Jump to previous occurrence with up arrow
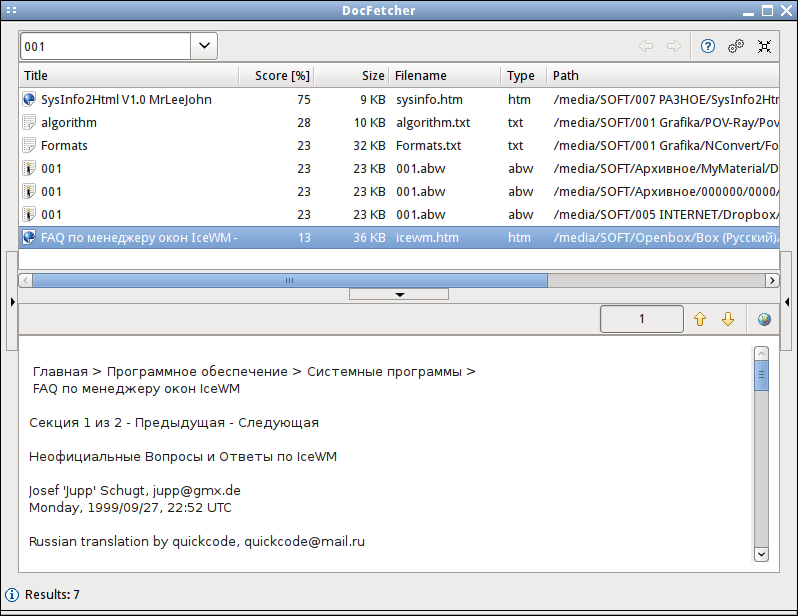The height and width of the screenshot is (616, 798). [700, 319]
